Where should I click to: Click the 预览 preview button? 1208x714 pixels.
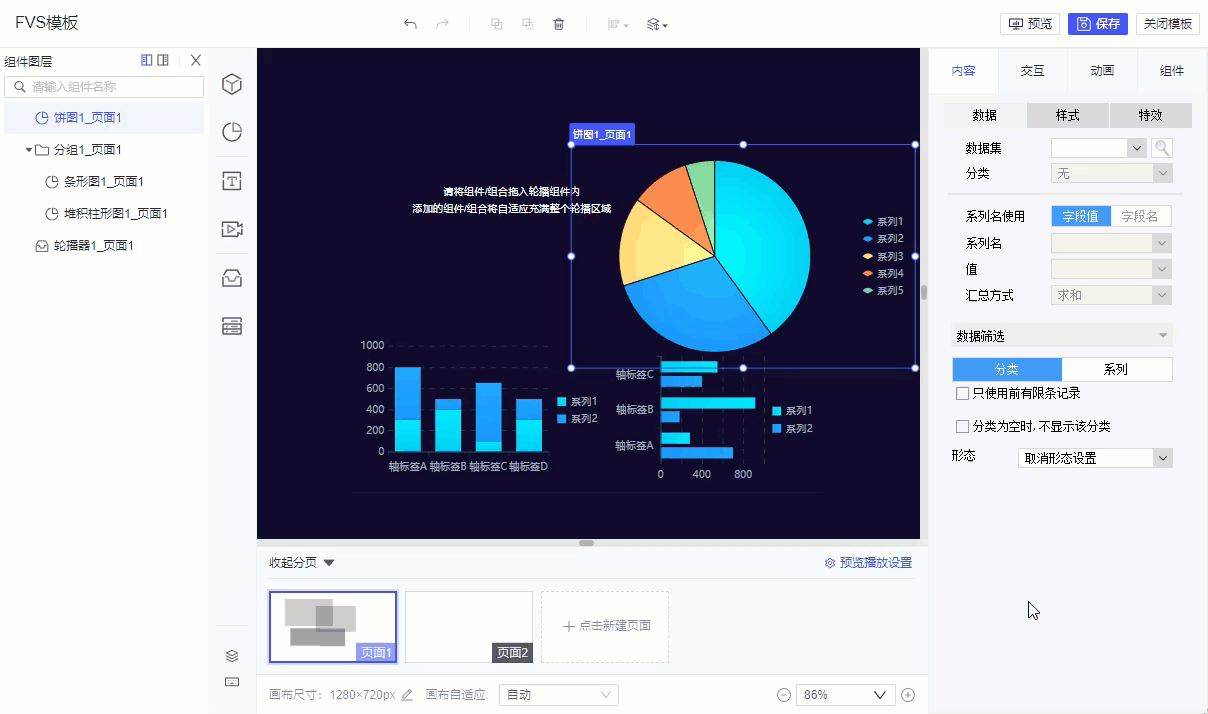coord(1030,24)
